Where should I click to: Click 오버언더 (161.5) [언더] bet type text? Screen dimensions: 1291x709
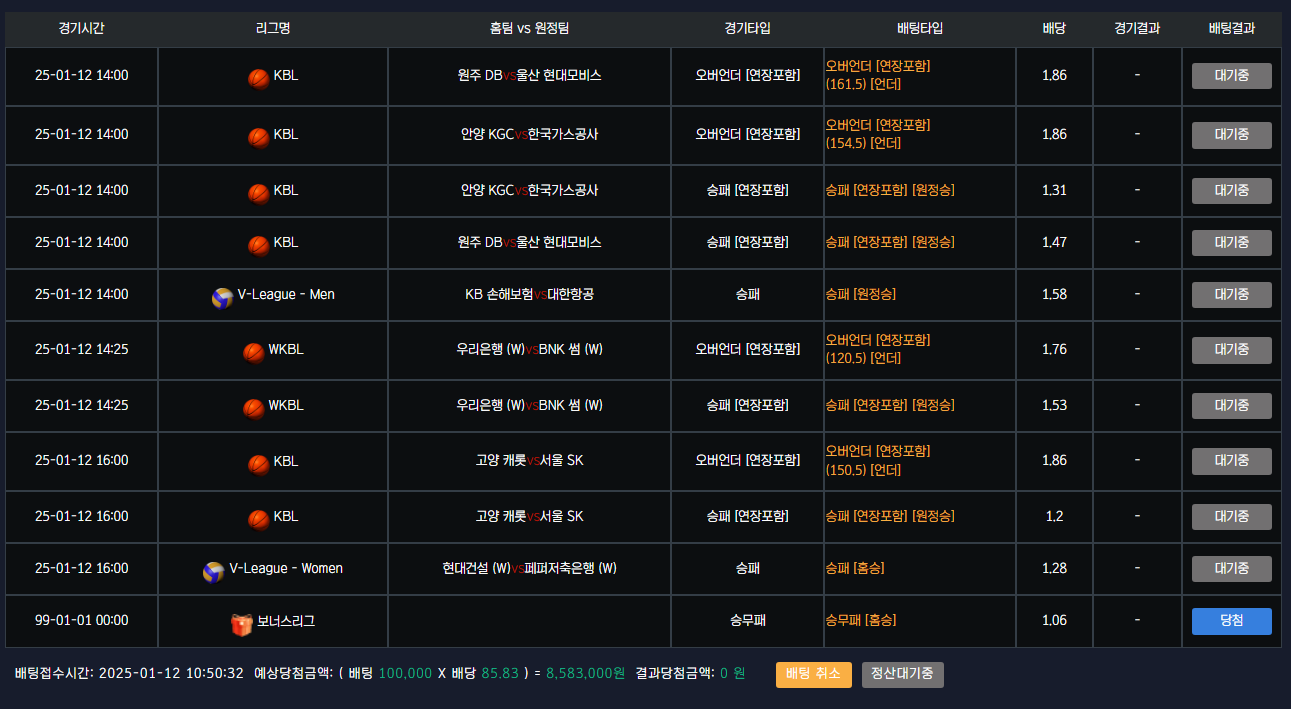click(877, 75)
